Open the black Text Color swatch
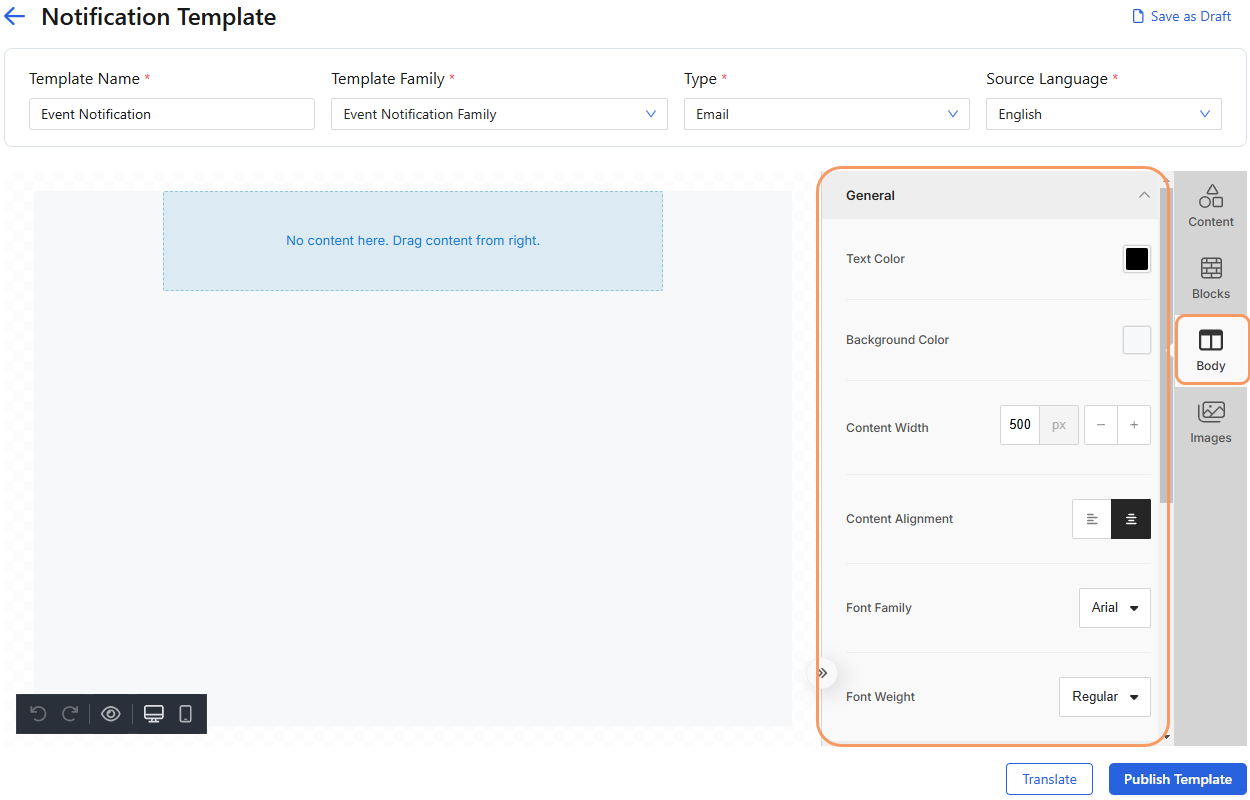1250x800 pixels. pyautogui.click(x=1136, y=259)
